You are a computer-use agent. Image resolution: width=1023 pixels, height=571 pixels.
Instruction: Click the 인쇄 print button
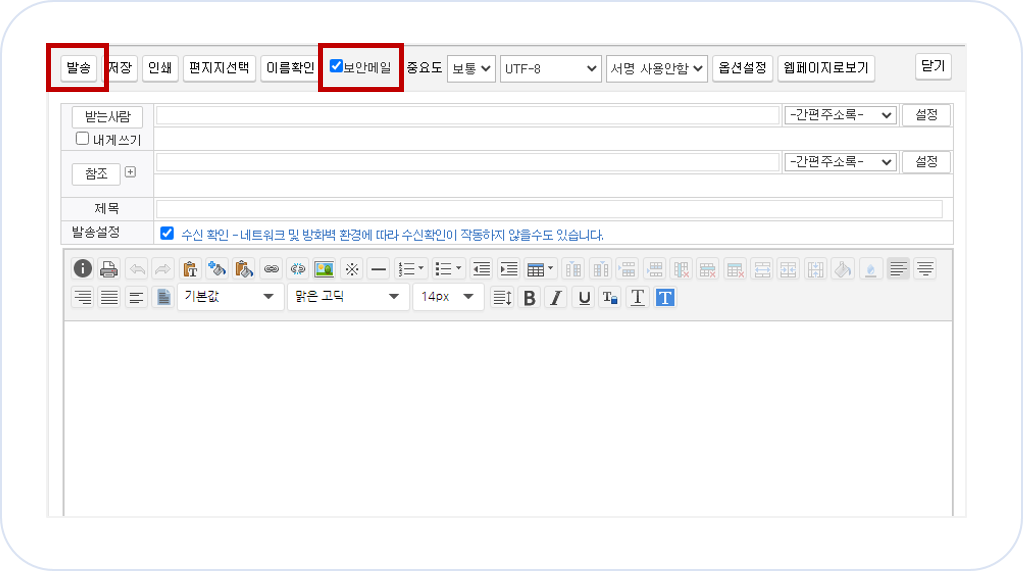(160, 68)
